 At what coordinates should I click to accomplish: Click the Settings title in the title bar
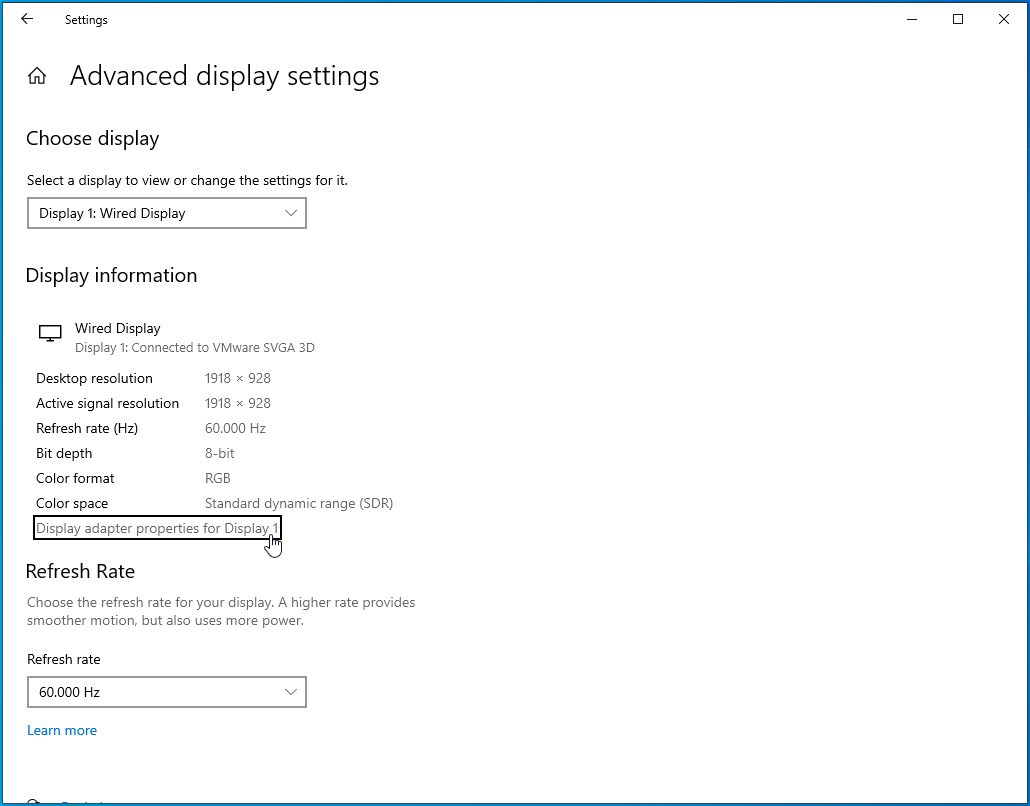pos(86,20)
